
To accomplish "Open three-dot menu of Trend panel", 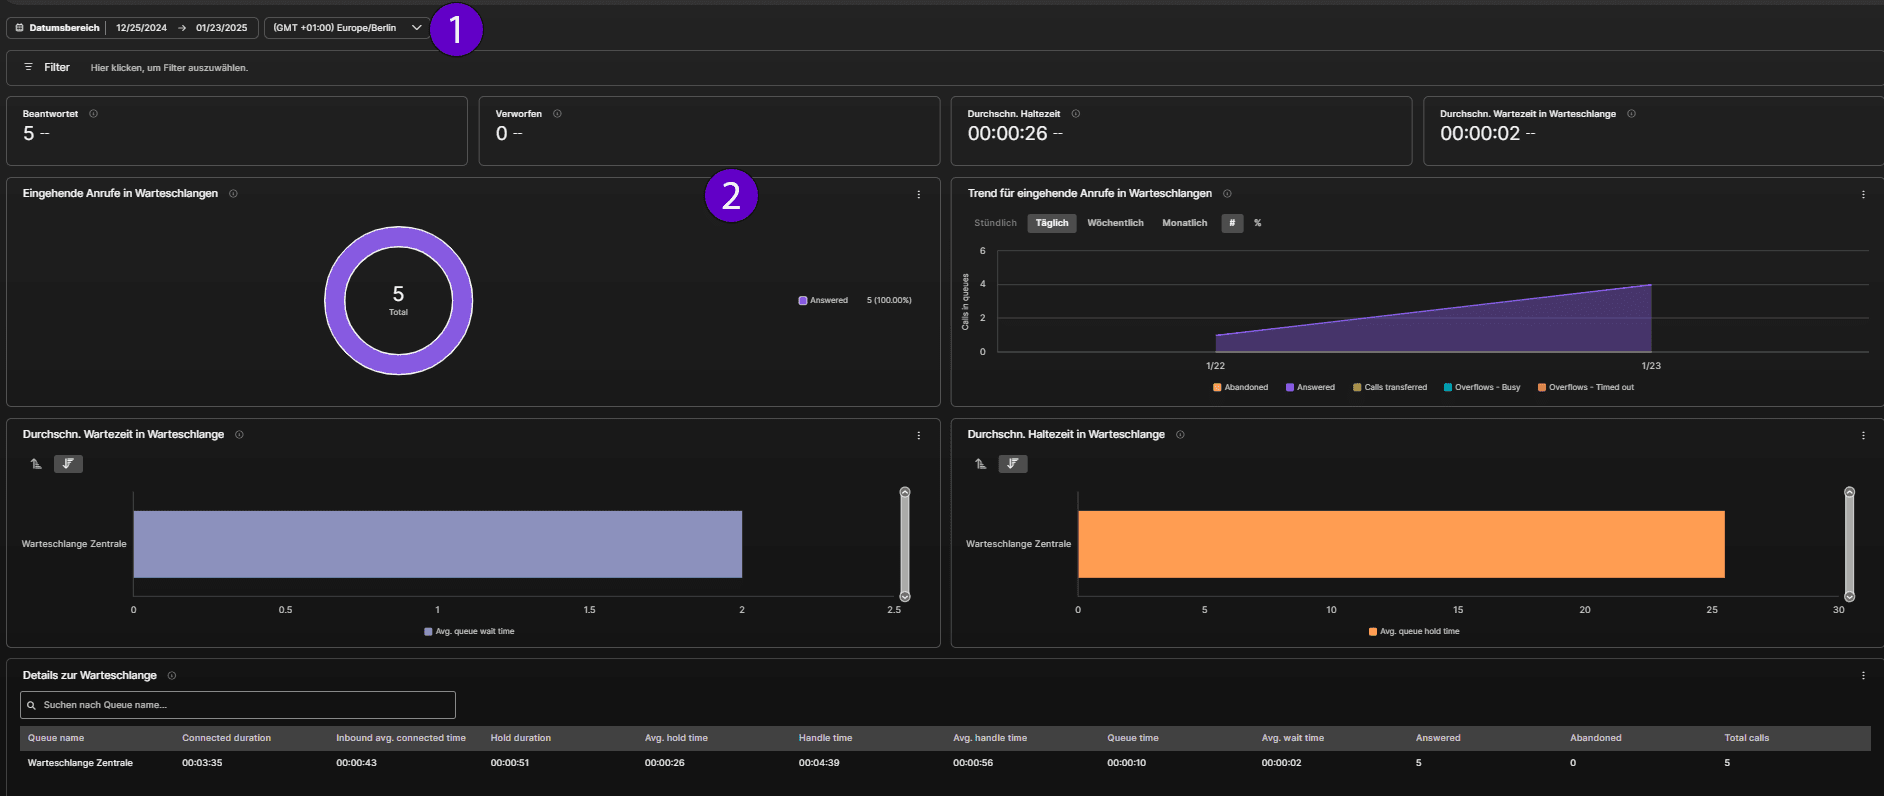I will [x=1863, y=195].
